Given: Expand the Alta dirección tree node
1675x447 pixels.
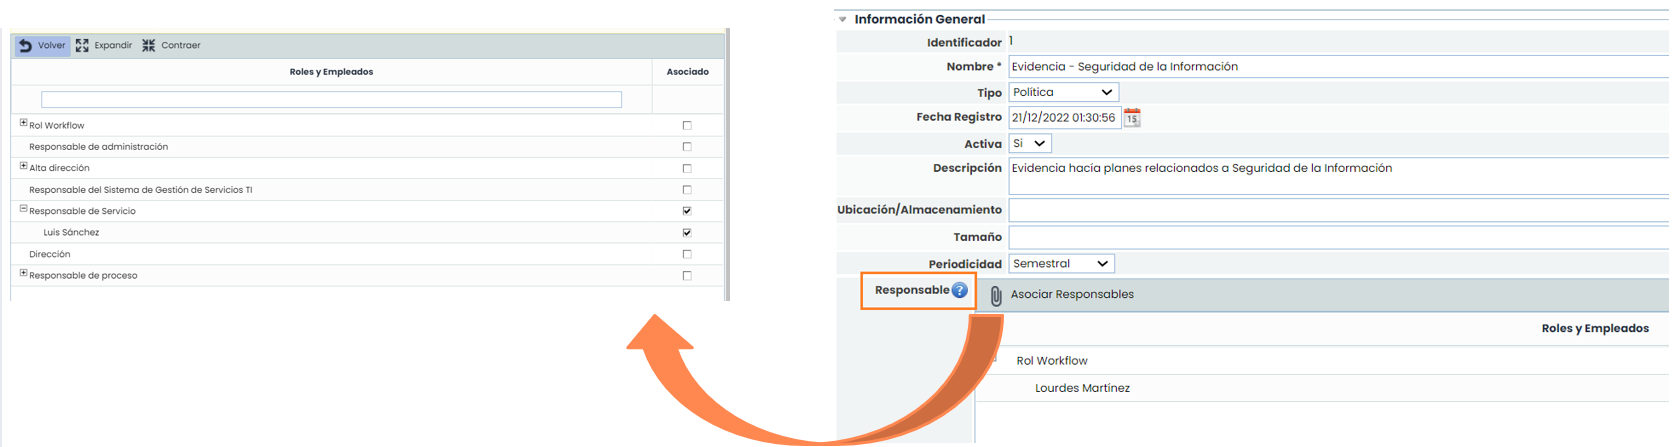Looking at the screenshot, I should [23, 166].
